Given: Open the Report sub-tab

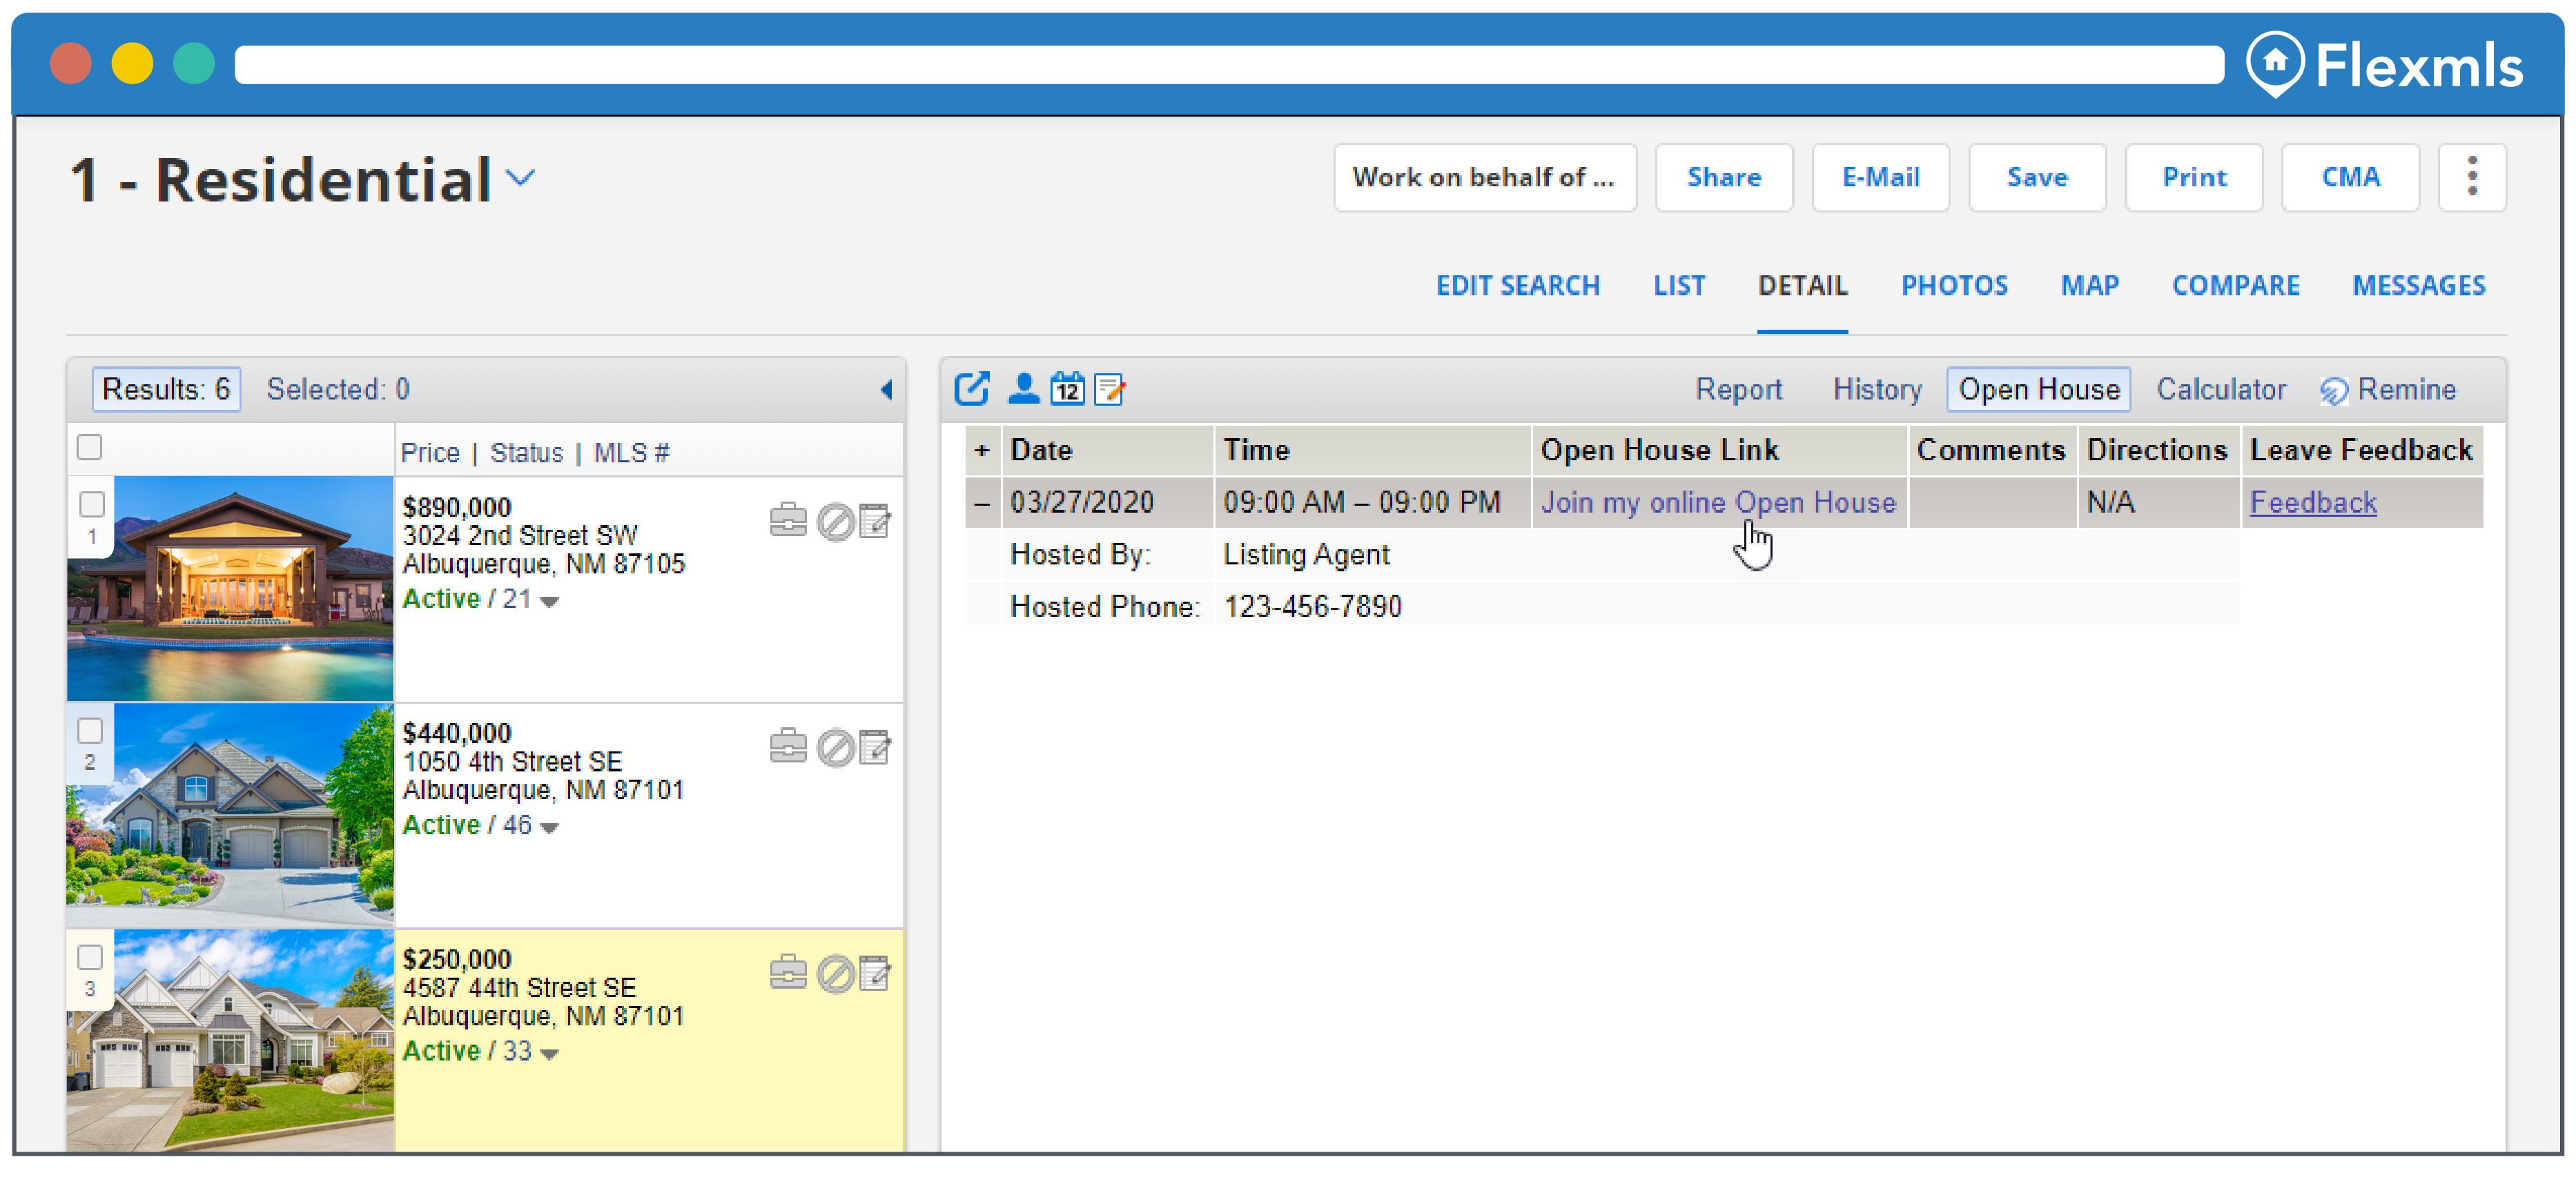Looking at the screenshot, I should [x=1738, y=389].
